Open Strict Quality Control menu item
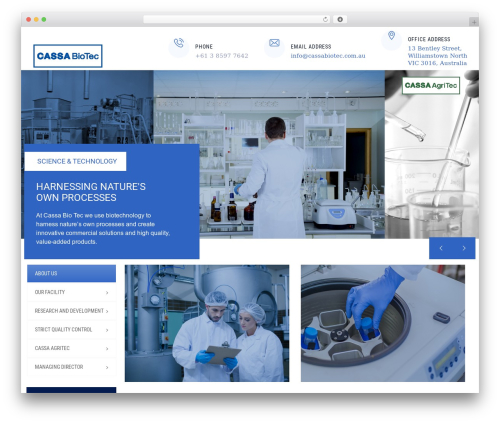 click(71, 329)
